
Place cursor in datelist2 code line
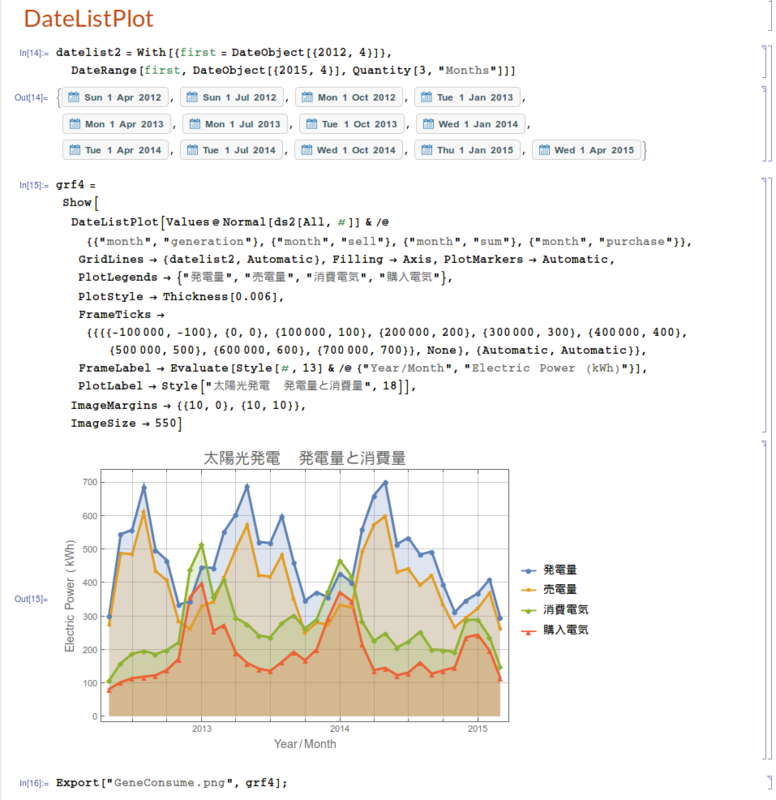point(223,53)
